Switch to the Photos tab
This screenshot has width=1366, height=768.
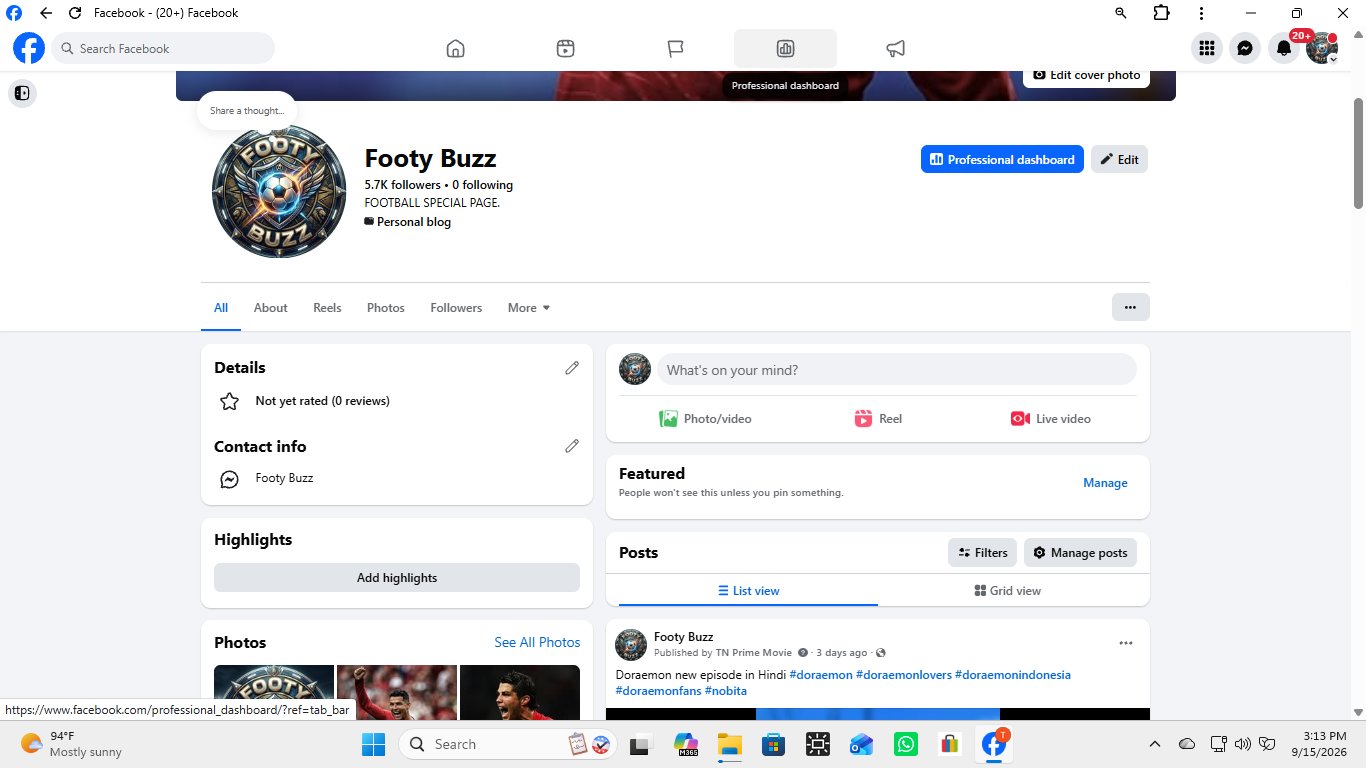point(386,308)
